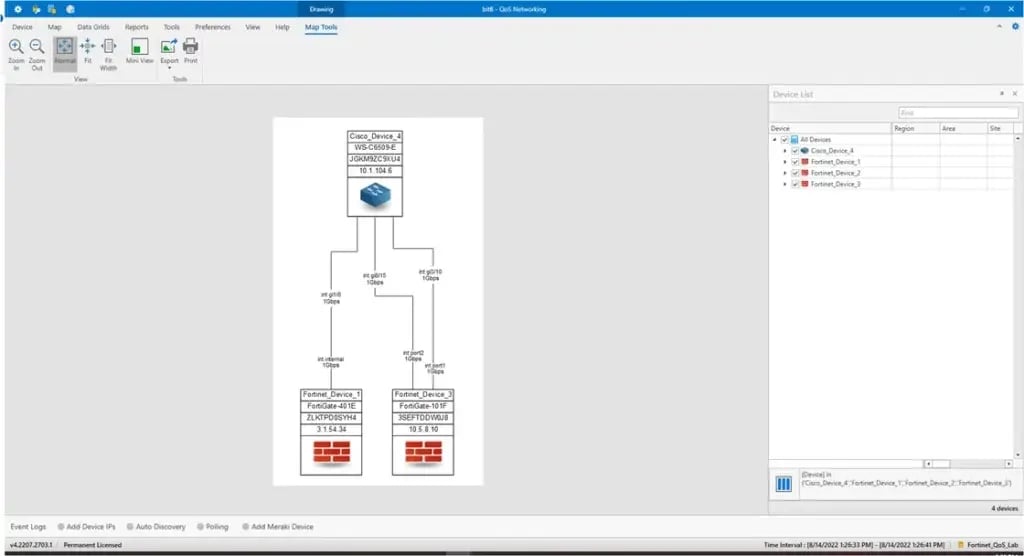Click the round globe icon in title bar

click(x=70, y=9)
